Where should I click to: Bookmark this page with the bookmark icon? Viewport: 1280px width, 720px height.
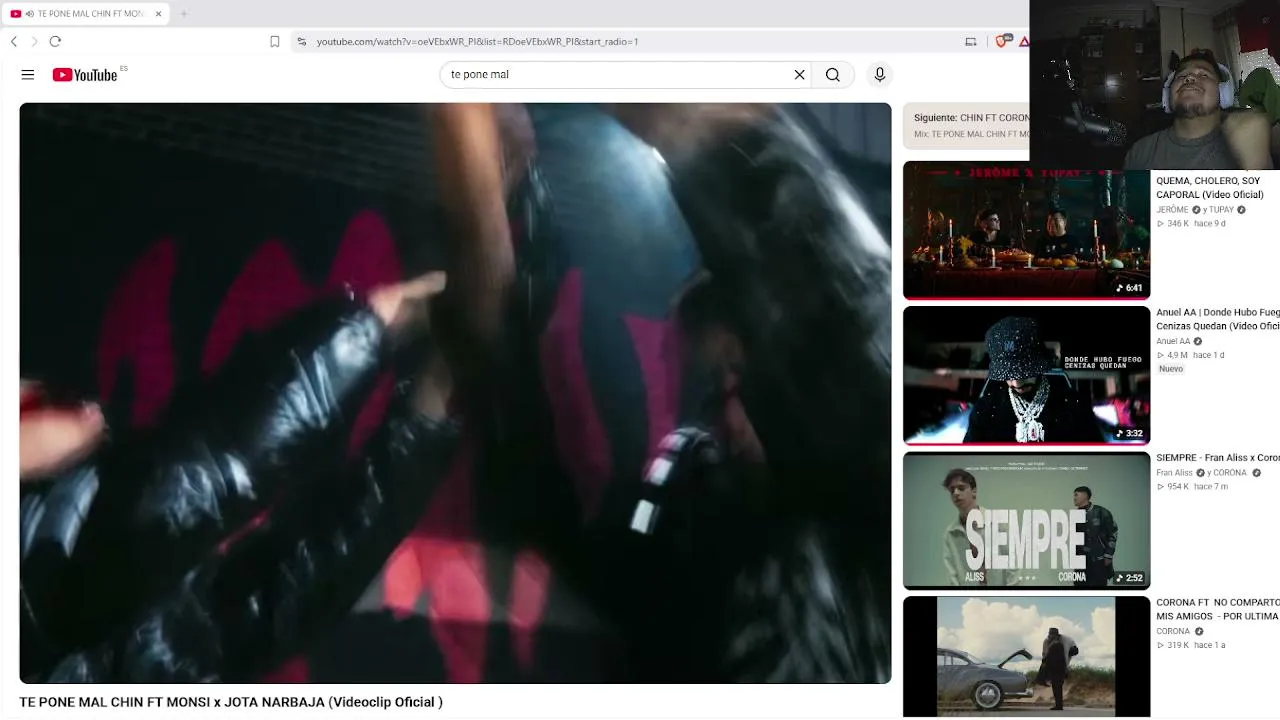click(x=275, y=41)
